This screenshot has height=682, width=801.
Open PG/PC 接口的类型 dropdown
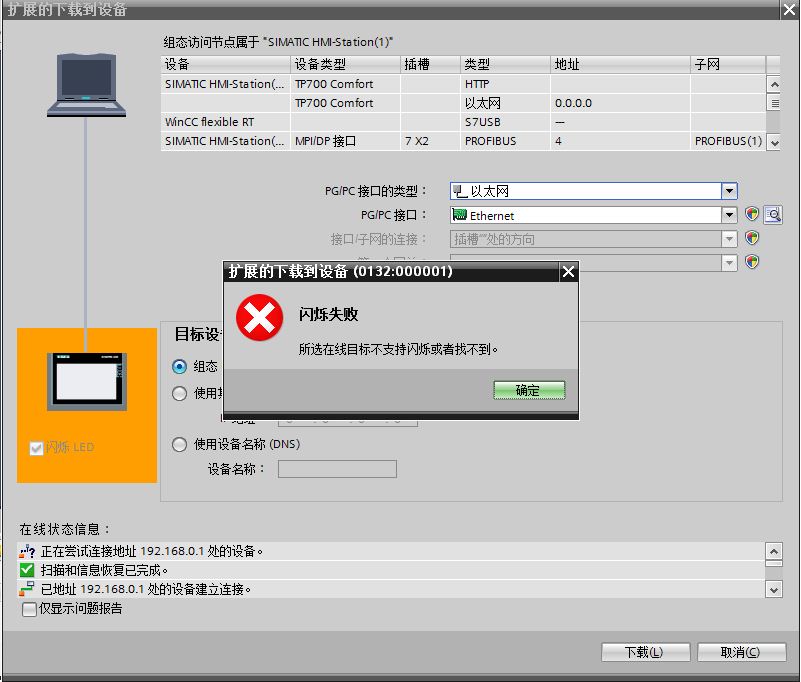tap(729, 191)
